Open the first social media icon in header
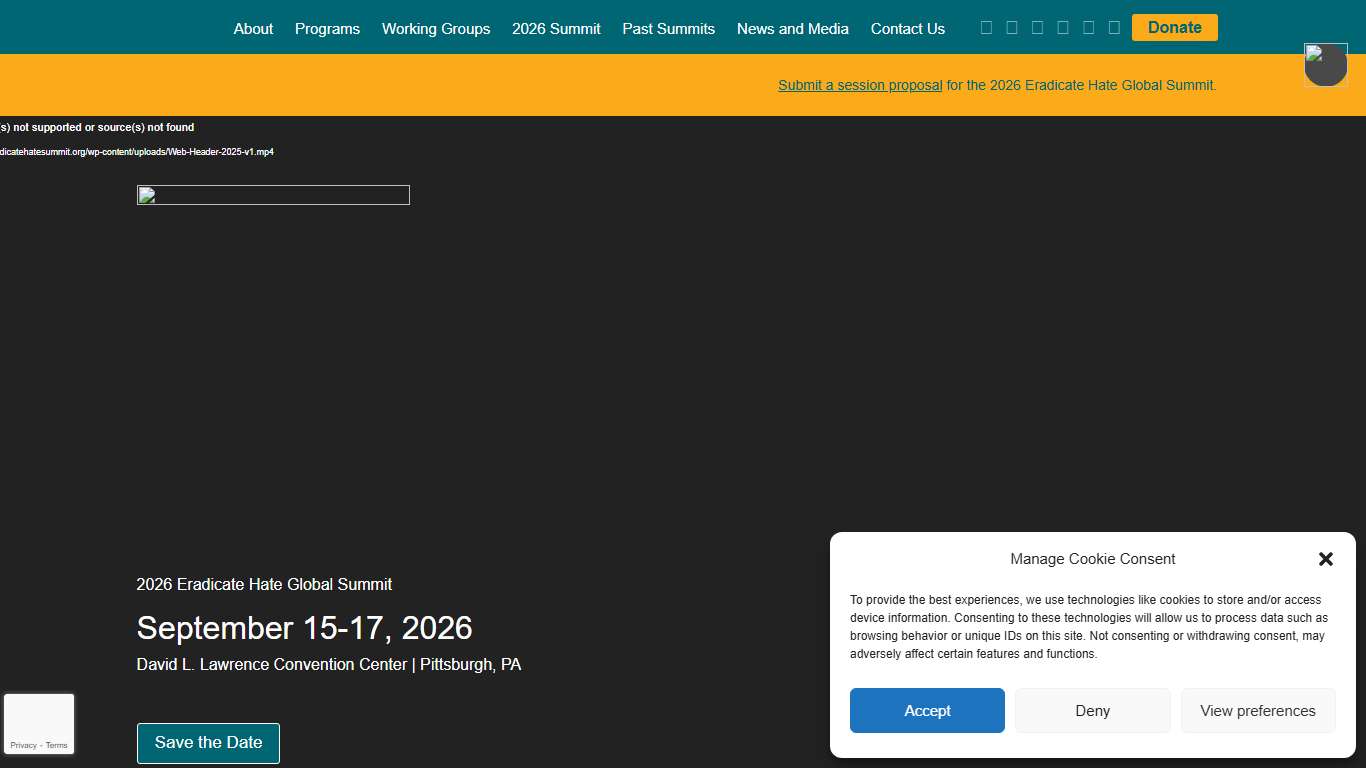This screenshot has width=1366, height=768. point(986,28)
